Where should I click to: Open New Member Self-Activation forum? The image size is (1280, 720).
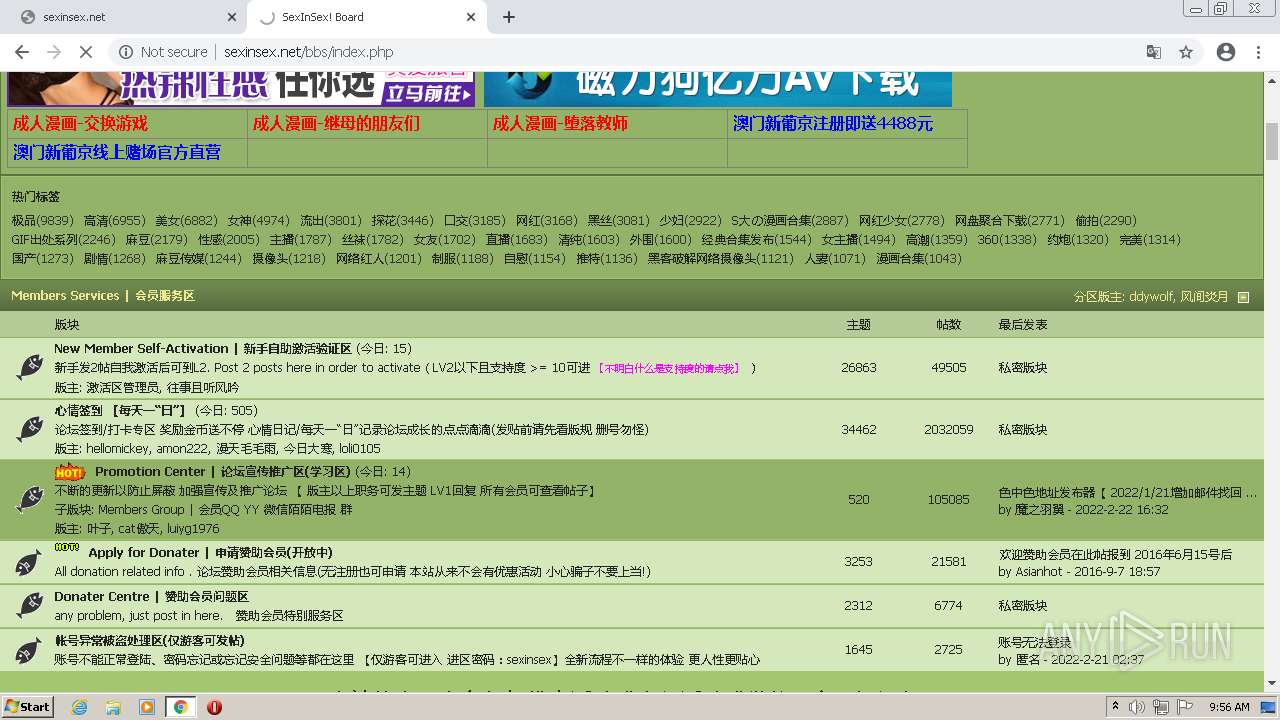click(x=203, y=349)
